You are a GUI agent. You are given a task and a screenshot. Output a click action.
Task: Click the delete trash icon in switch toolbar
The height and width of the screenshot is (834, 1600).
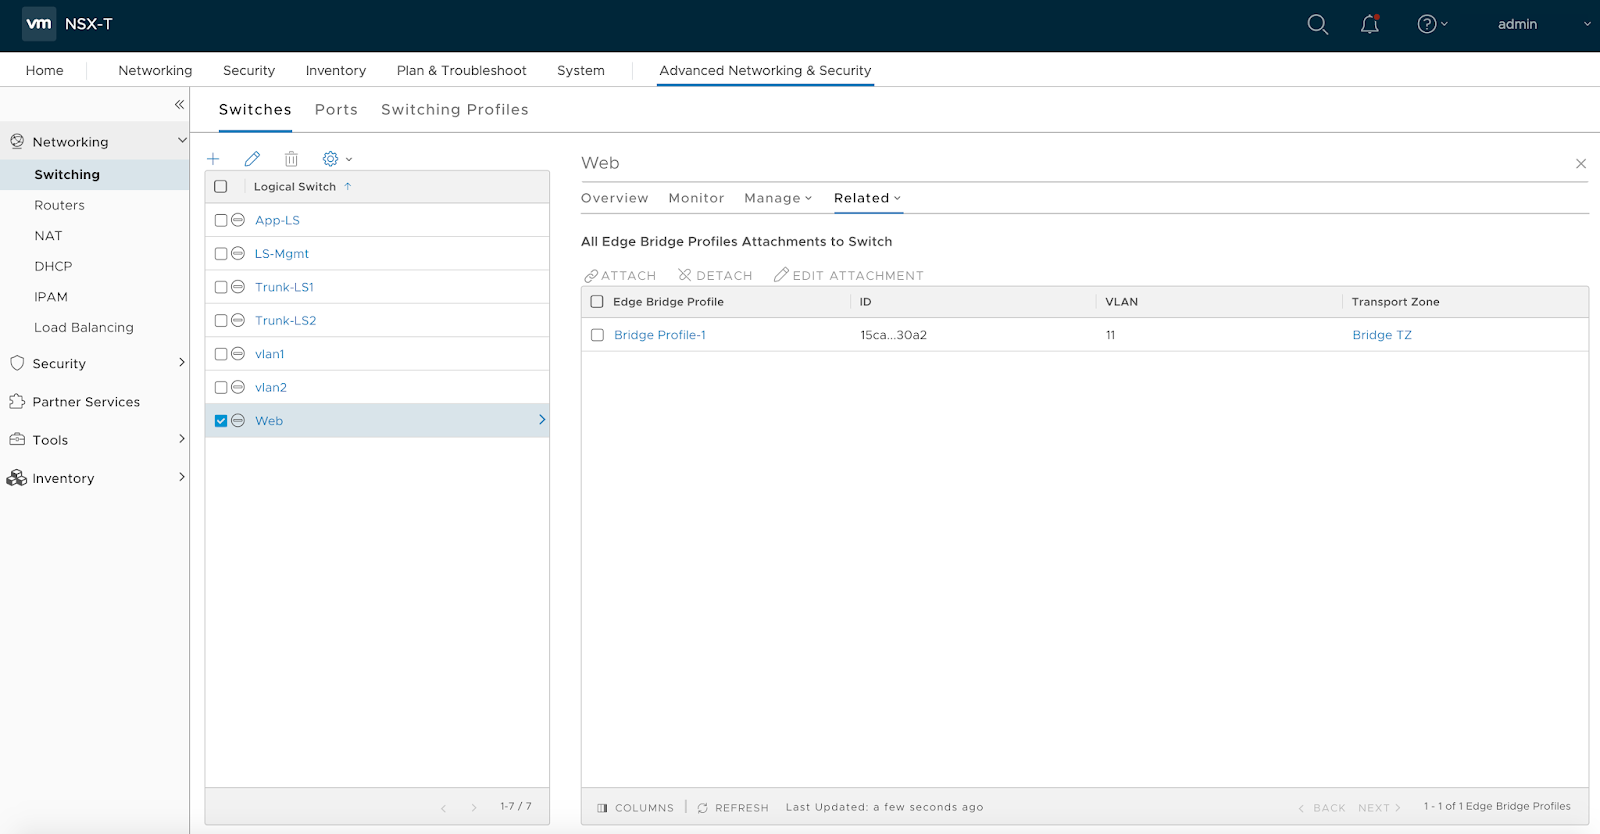coord(291,159)
